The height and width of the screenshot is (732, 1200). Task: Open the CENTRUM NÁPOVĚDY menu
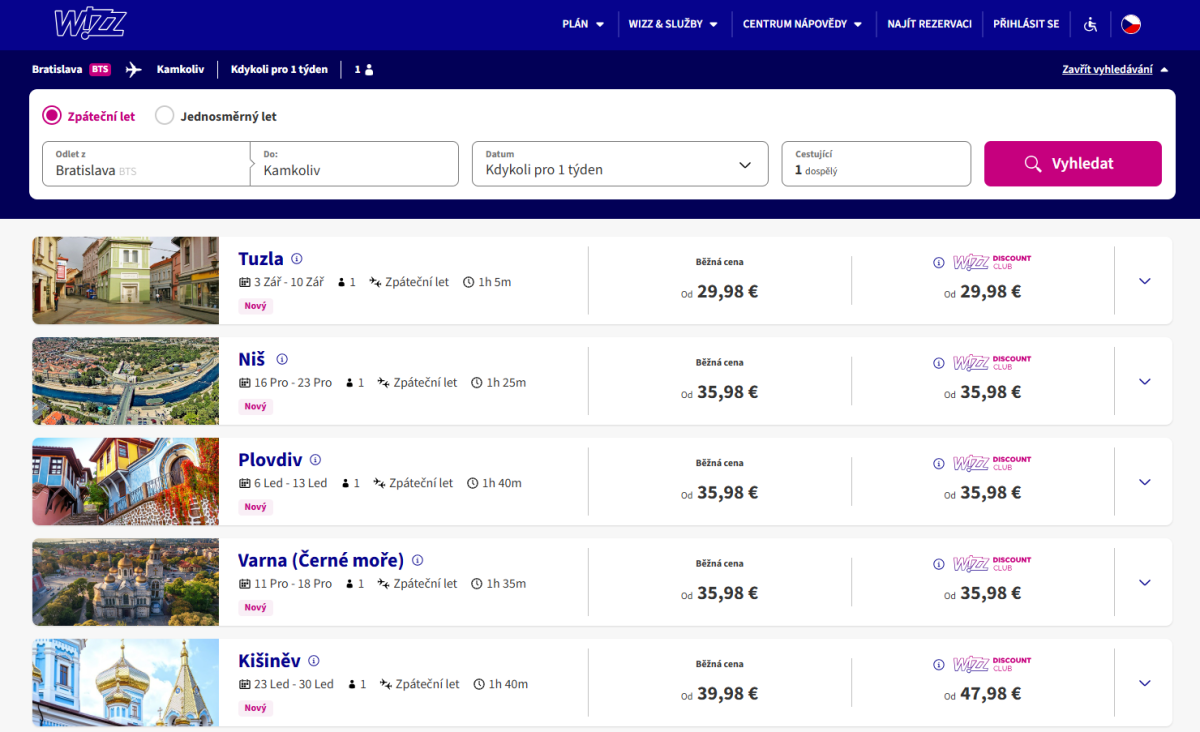(801, 24)
